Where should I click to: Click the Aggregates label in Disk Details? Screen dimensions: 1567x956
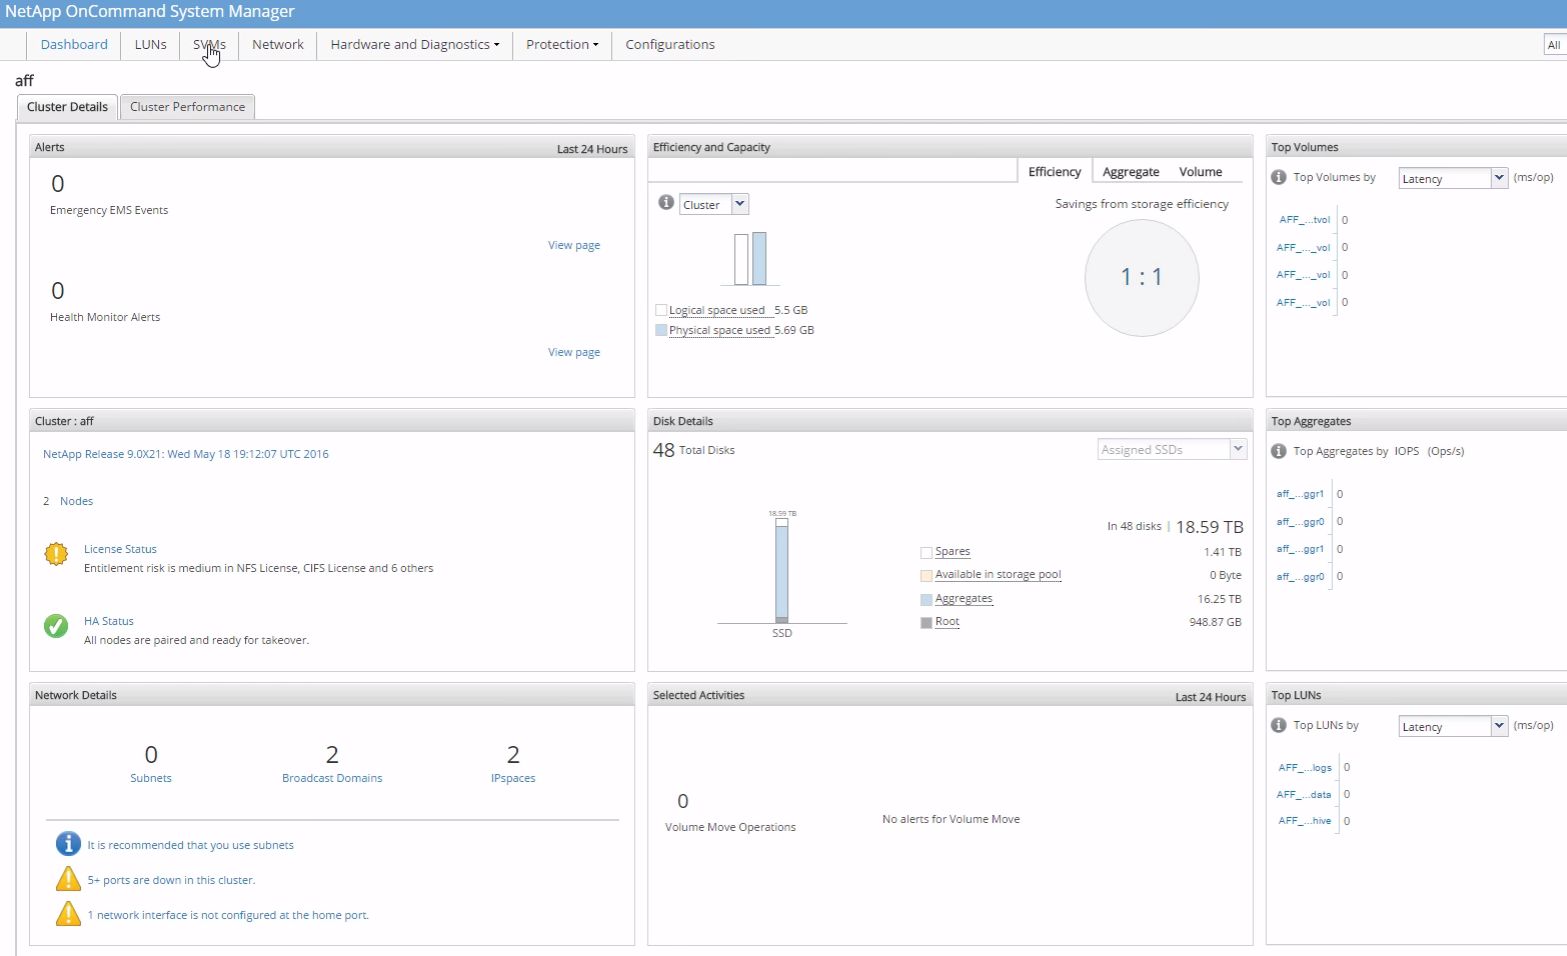coord(964,599)
